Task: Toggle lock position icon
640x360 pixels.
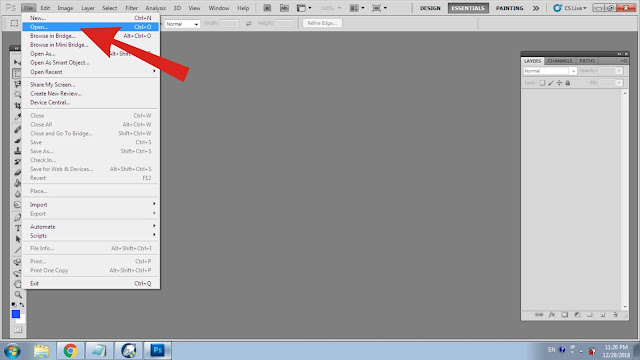Action: pos(559,83)
